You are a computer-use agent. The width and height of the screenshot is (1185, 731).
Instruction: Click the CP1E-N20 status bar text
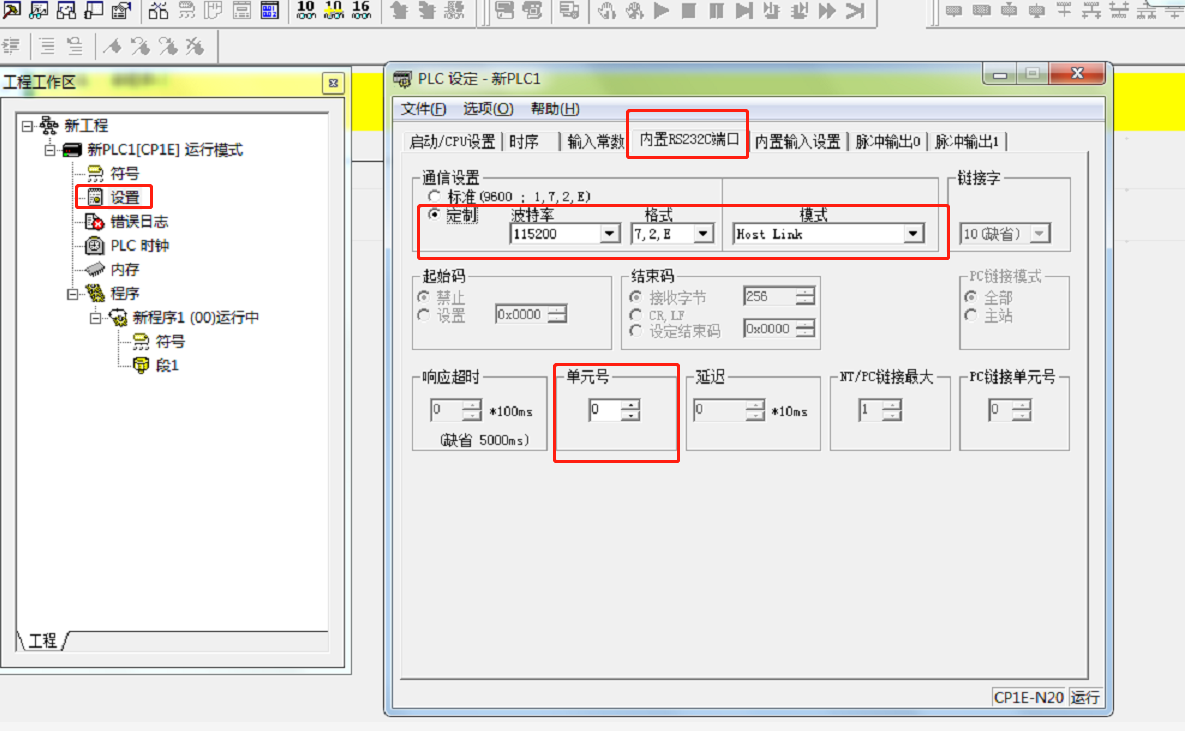1029,697
